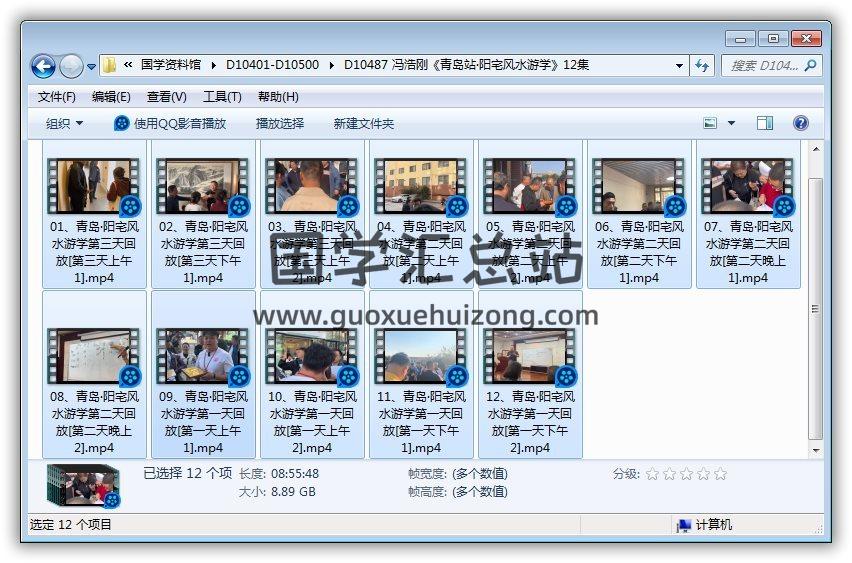Open the 工具(T) menu
This screenshot has height=563, width=852.
tap(222, 97)
